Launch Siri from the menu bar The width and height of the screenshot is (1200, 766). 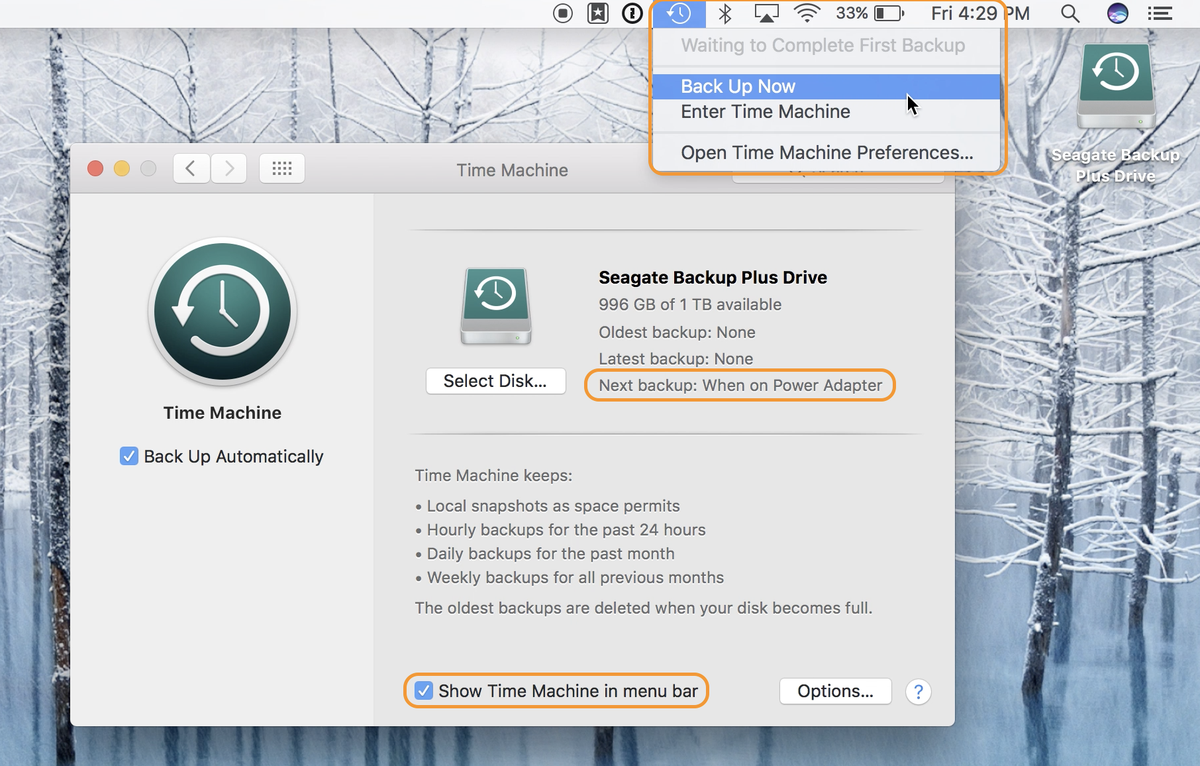(1118, 13)
